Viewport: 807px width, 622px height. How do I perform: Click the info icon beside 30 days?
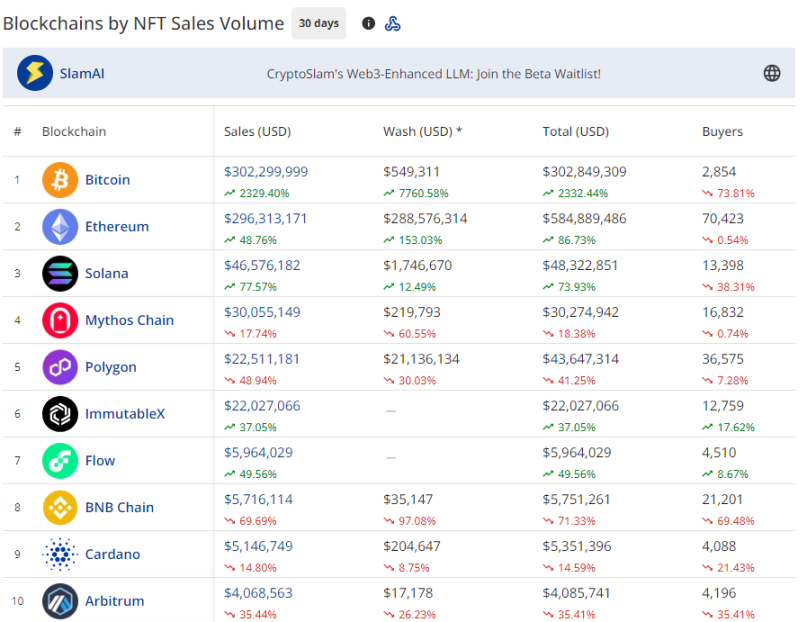click(x=368, y=23)
